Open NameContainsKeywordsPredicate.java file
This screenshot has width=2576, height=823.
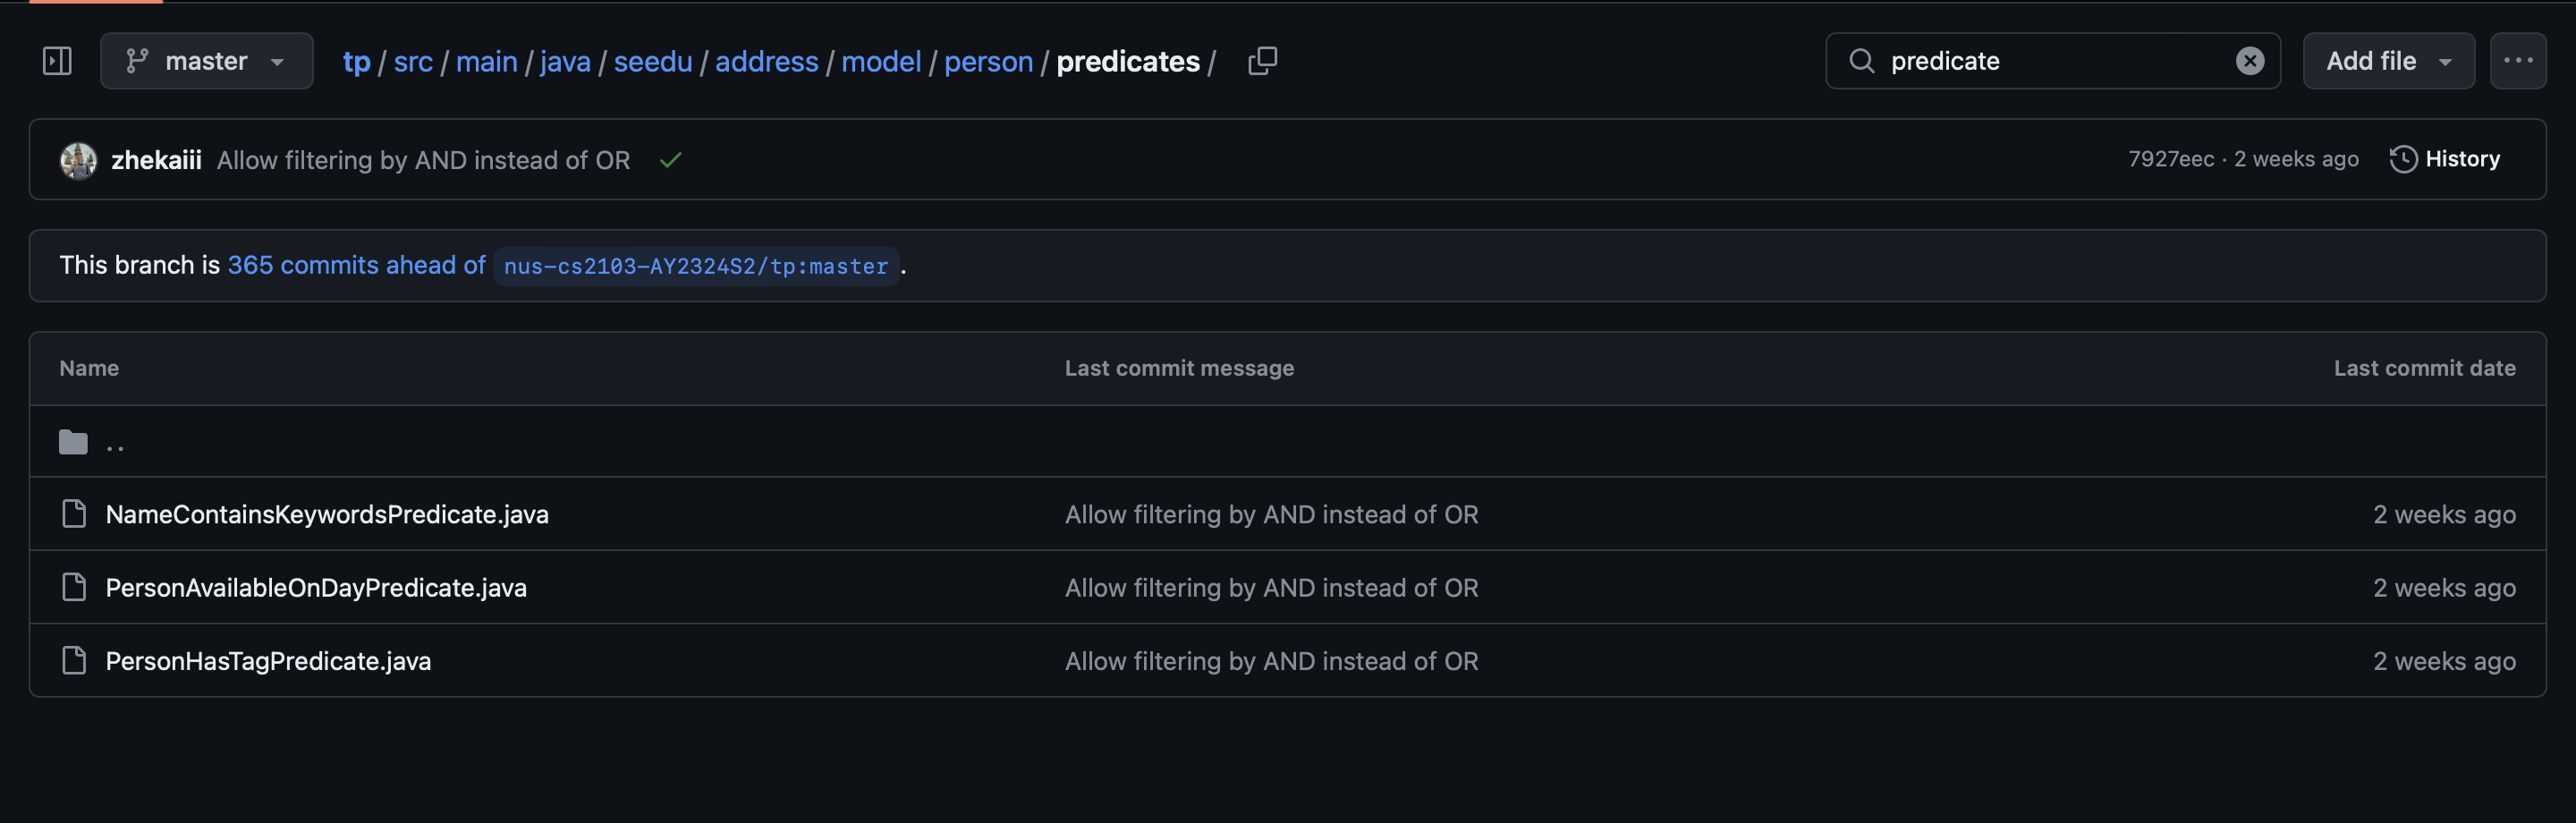[x=327, y=514]
